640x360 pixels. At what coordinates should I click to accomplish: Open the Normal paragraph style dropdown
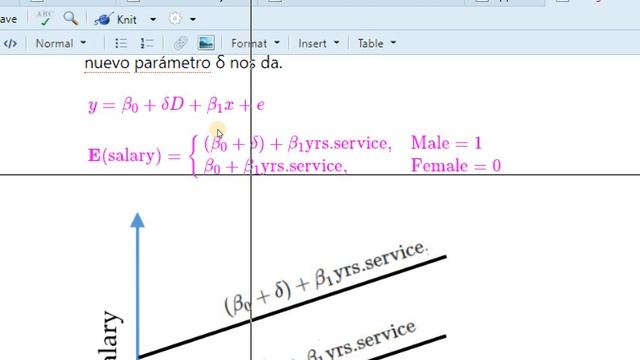(x=61, y=43)
